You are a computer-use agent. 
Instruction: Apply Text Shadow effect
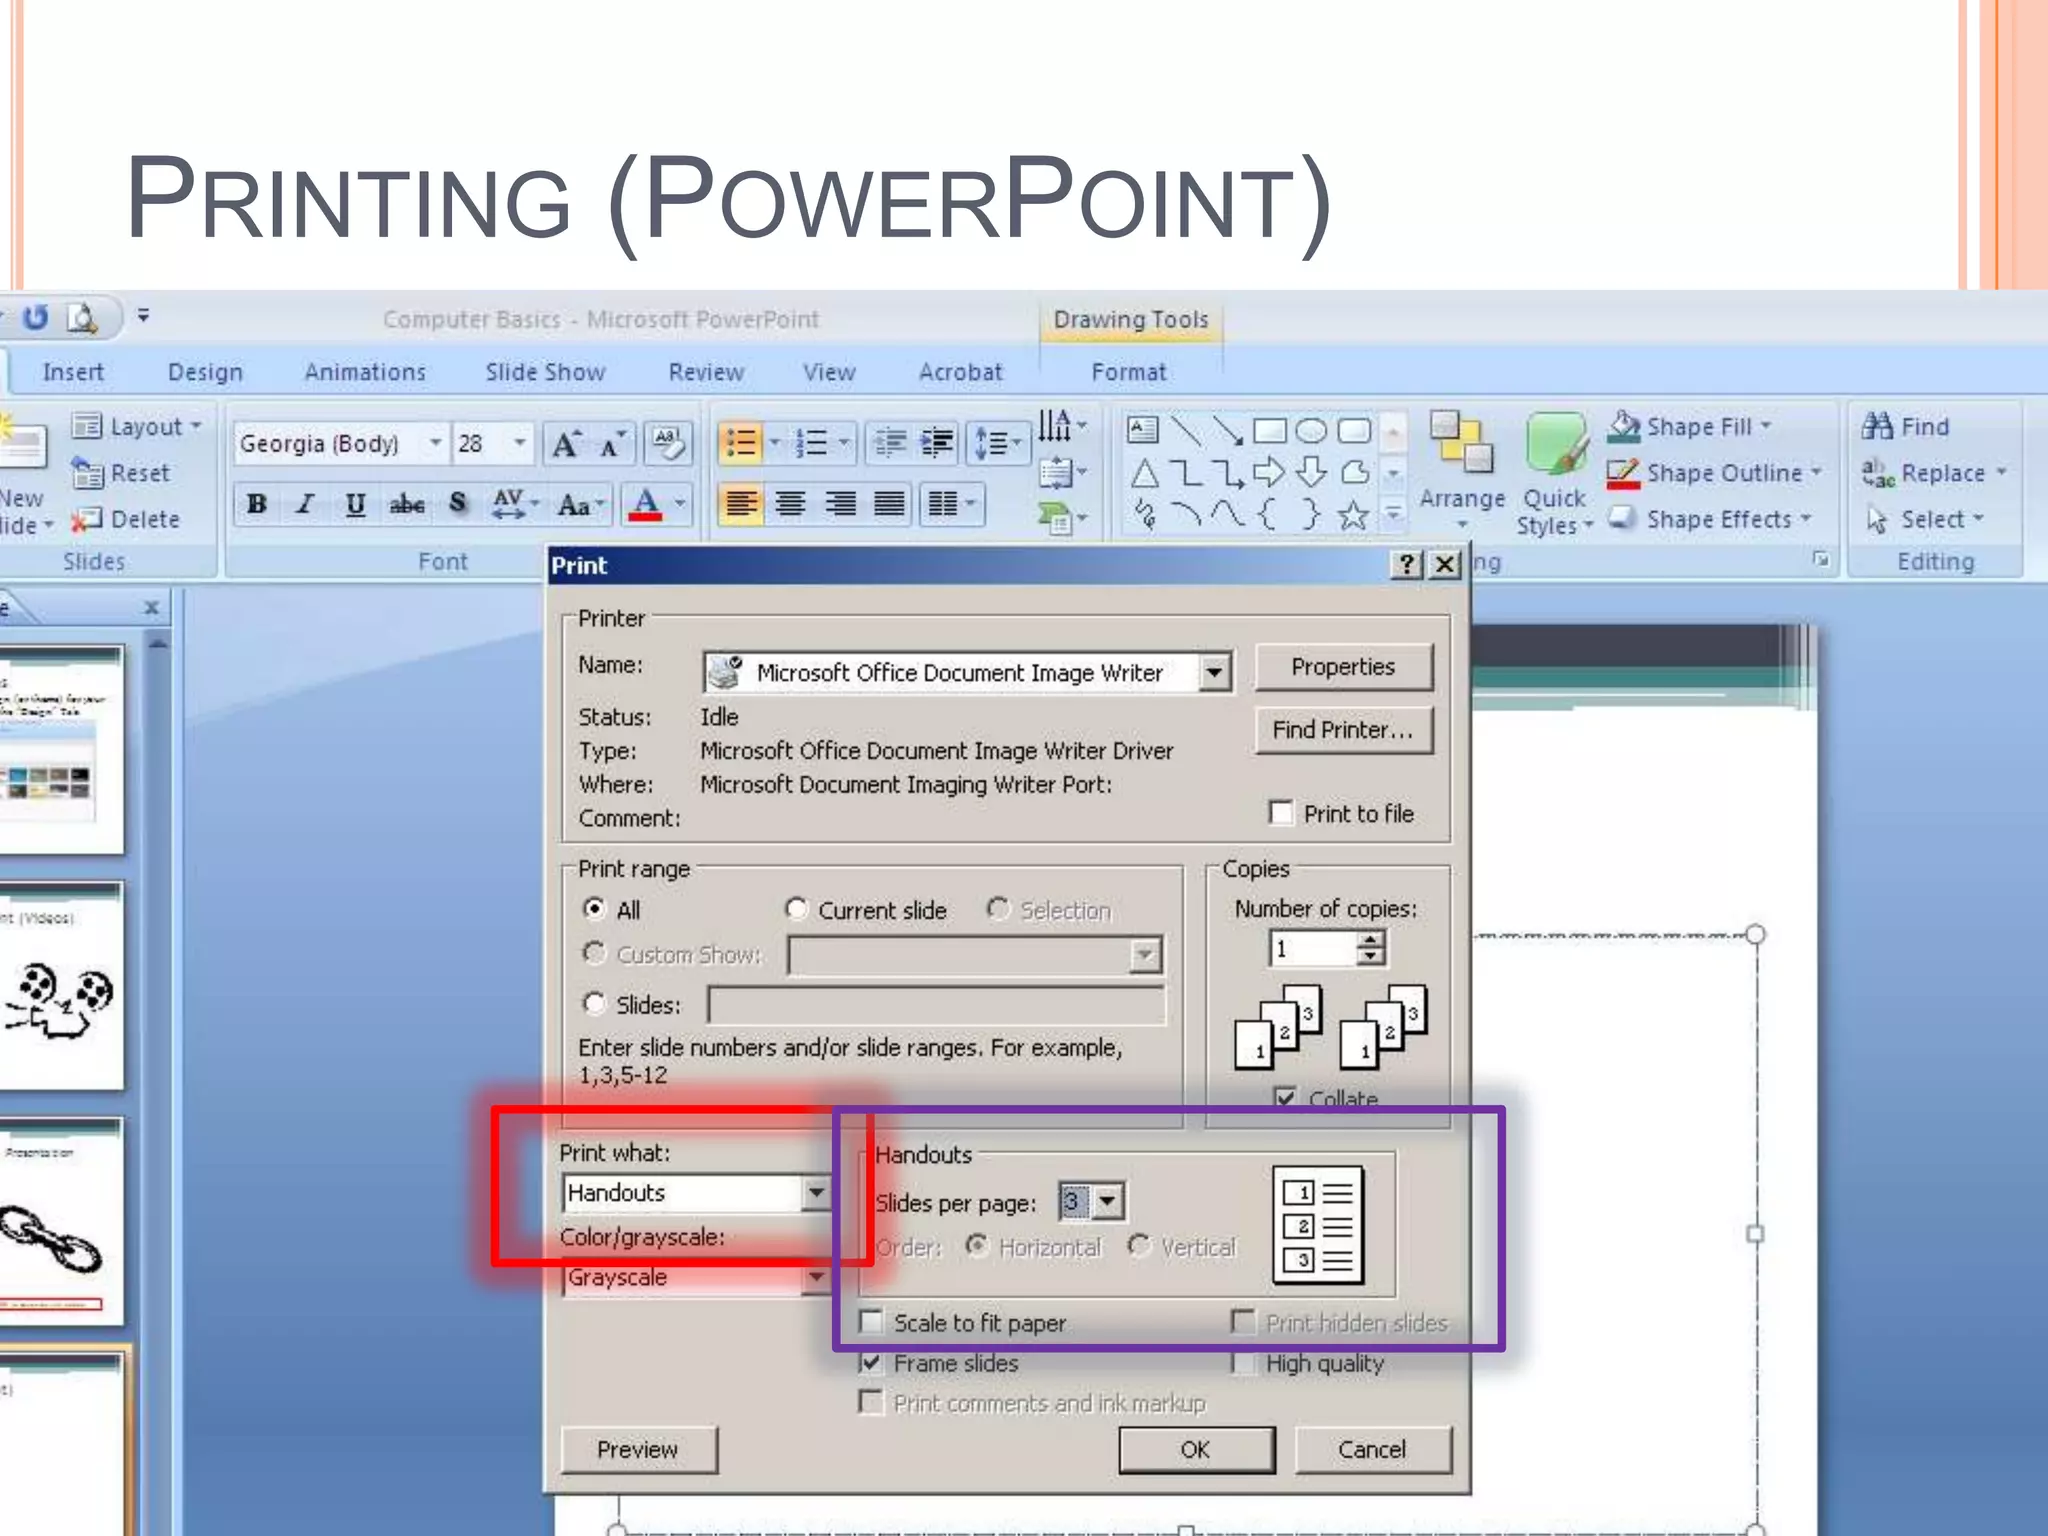click(x=458, y=504)
